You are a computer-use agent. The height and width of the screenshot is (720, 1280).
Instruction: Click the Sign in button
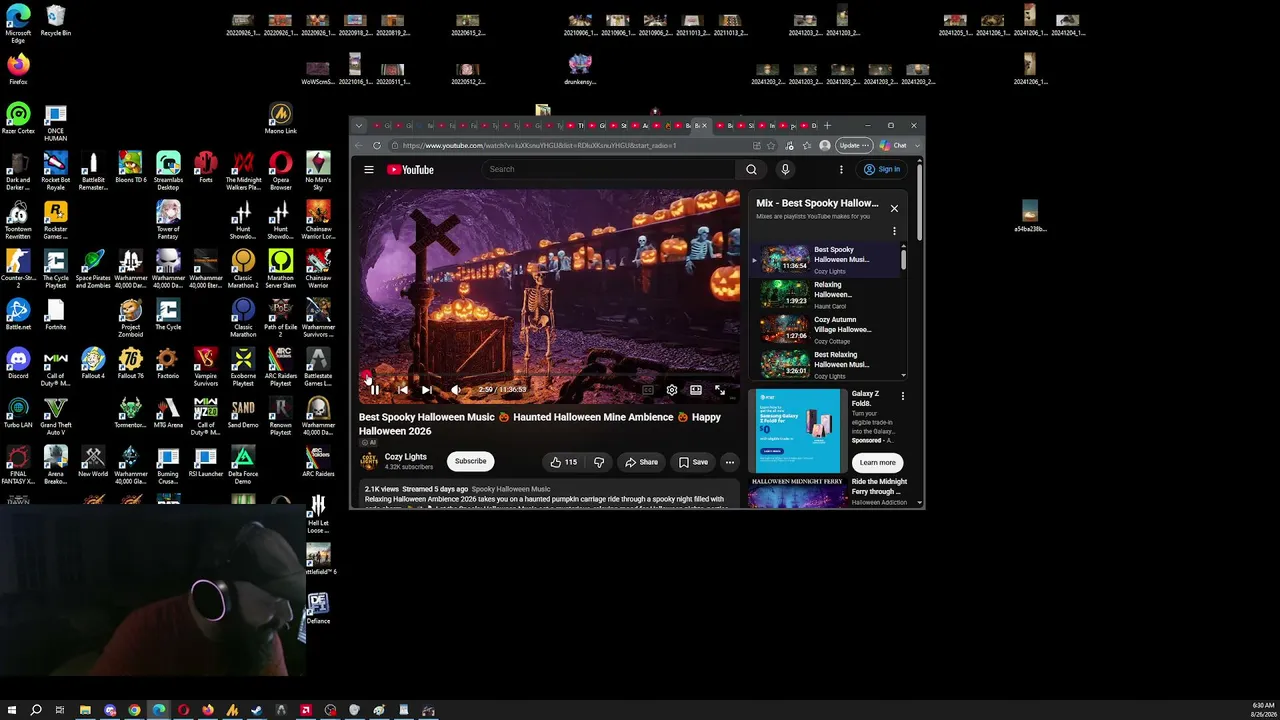pos(882,169)
